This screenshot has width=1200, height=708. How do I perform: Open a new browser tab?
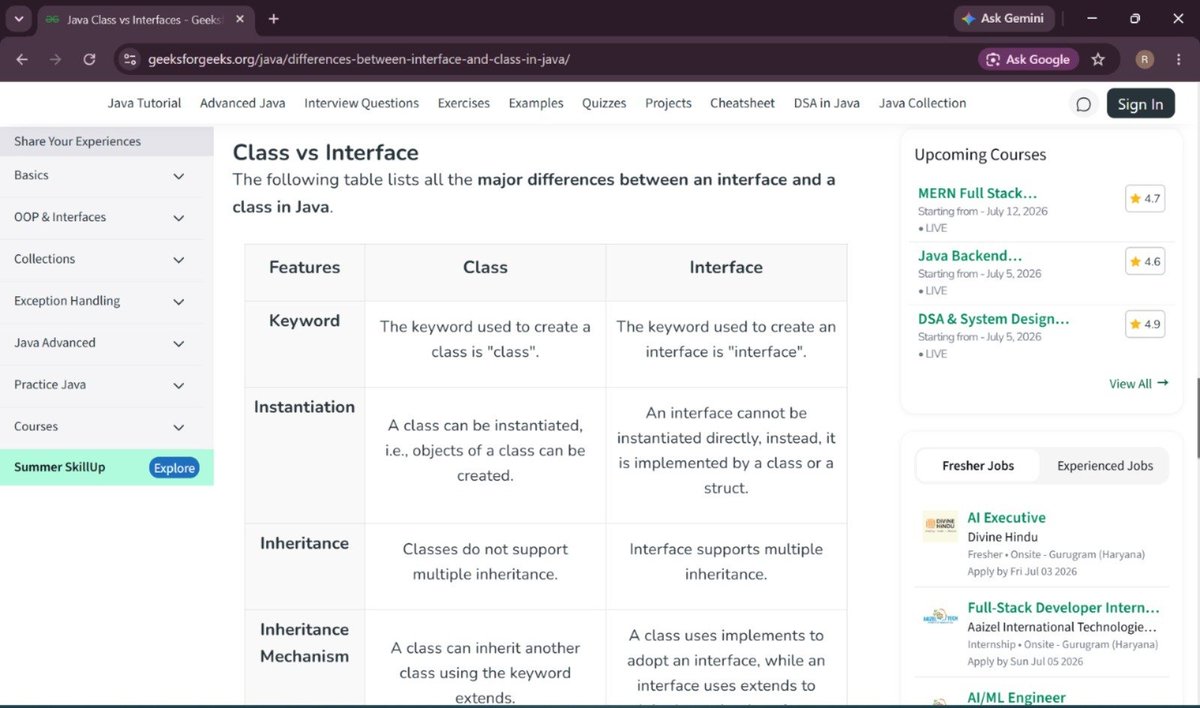point(273,19)
